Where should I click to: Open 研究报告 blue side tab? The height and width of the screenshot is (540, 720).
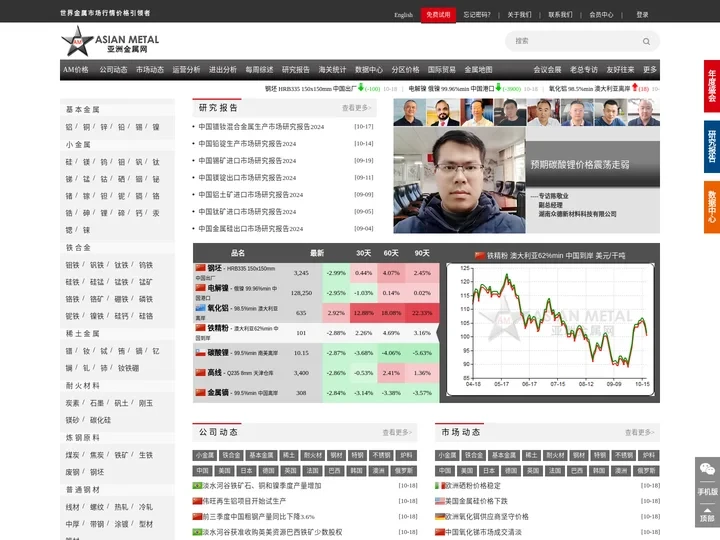pyautogui.click(x=712, y=146)
